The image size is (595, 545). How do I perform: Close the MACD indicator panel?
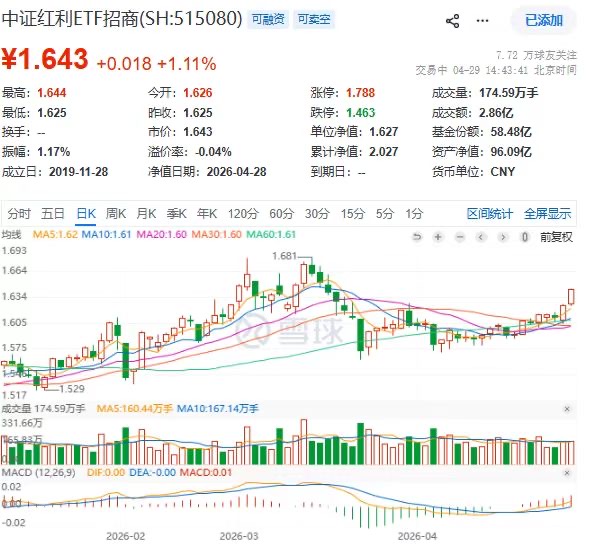tap(567, 473)
